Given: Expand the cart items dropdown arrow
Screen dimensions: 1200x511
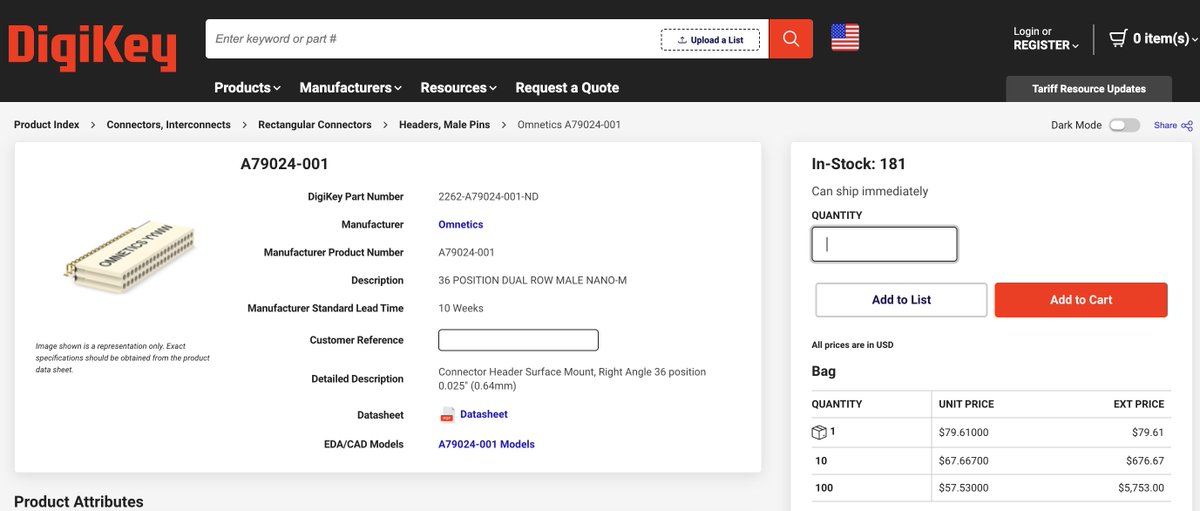Looking at the screenshot, I should [x=1195, y=39].
